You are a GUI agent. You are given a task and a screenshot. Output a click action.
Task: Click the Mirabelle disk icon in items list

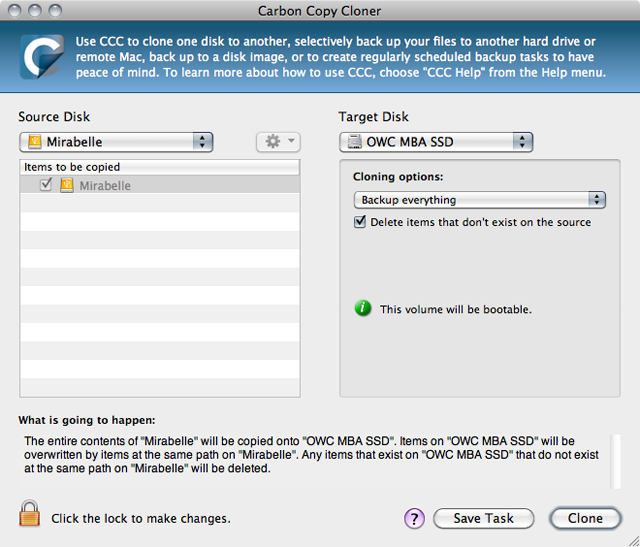pos(67,185)
